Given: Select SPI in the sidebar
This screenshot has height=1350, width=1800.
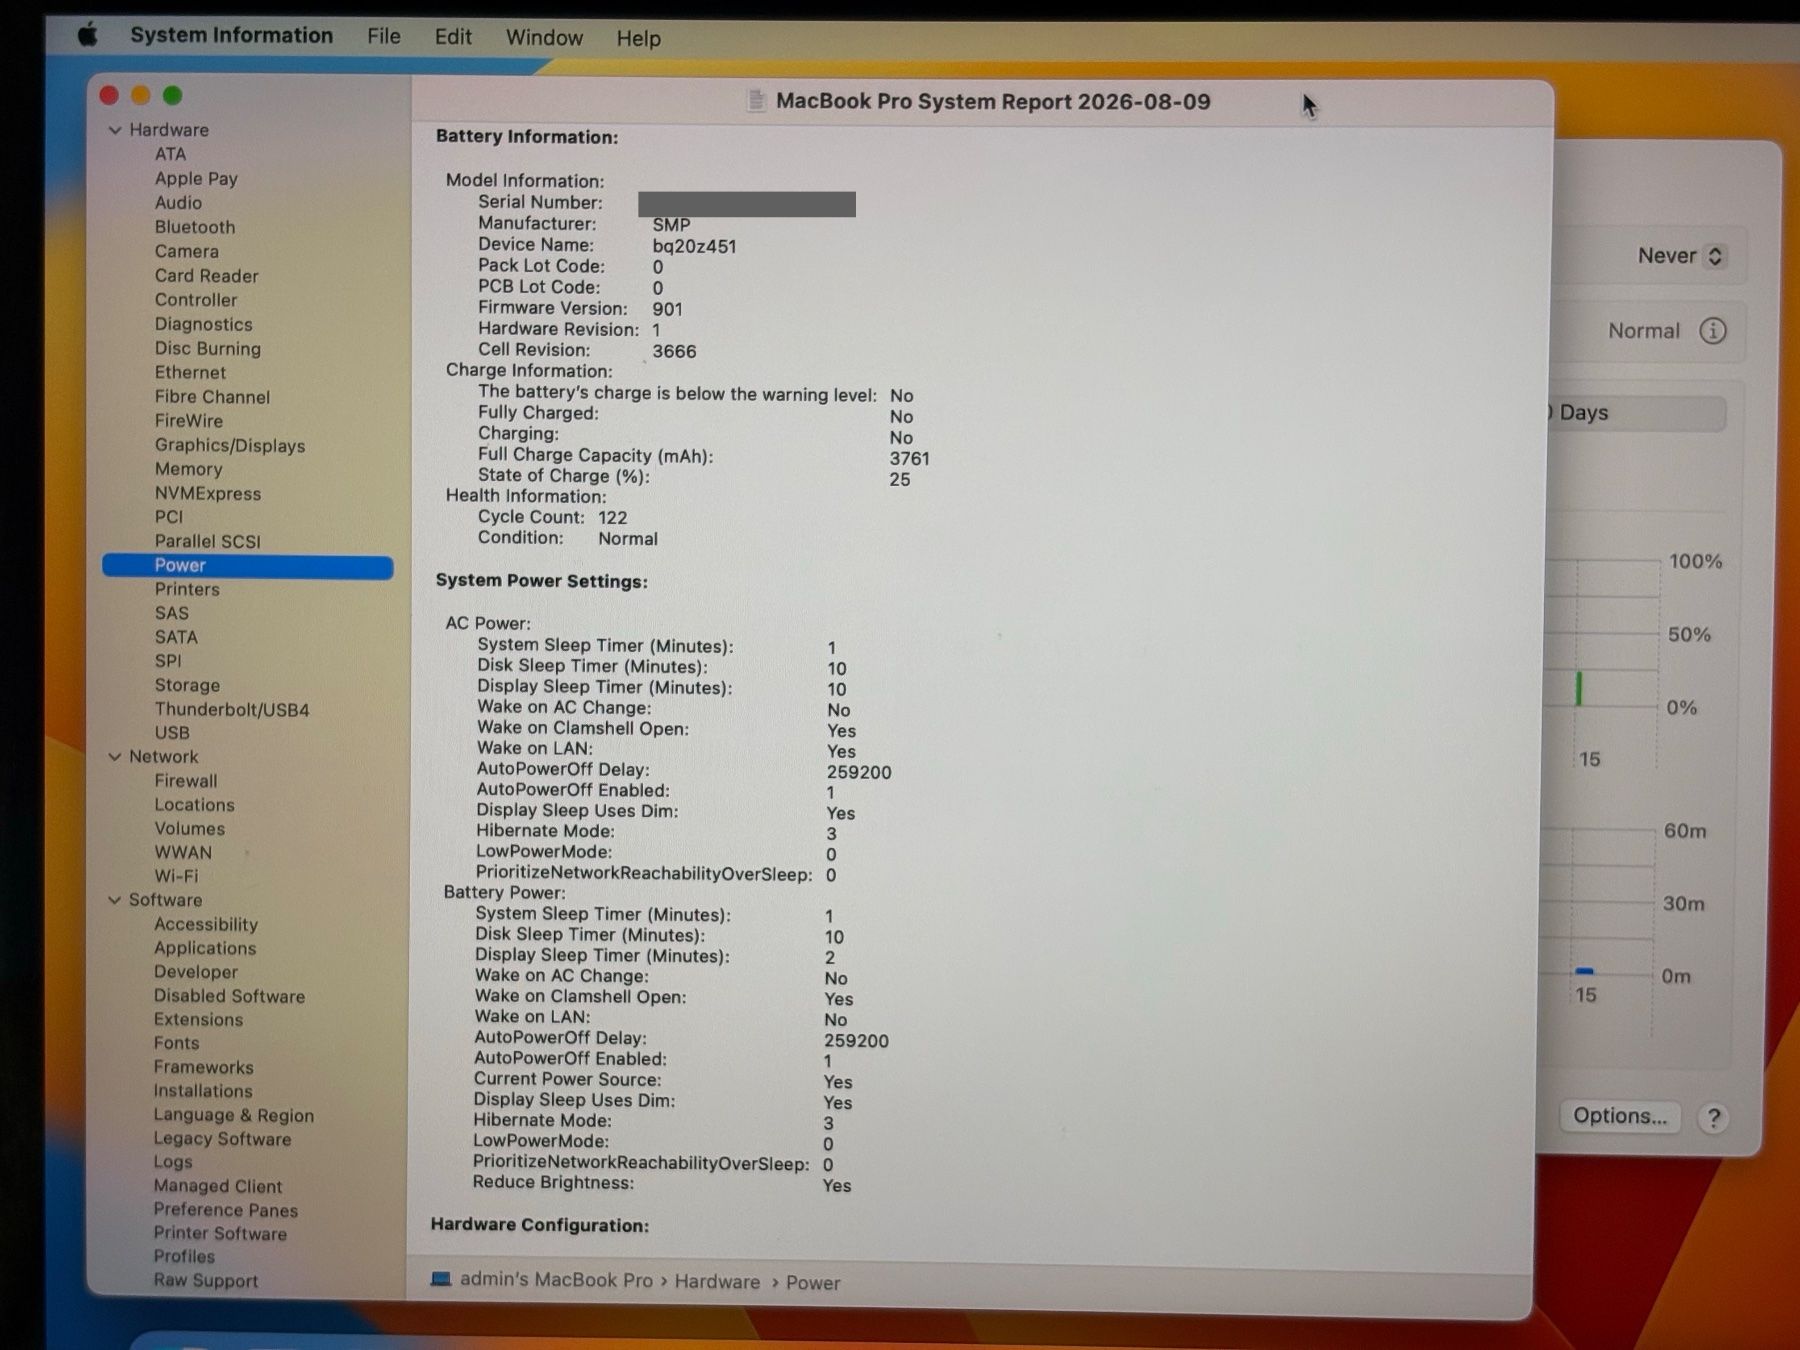Looking at the screenshot, I should [x=168, y=661].
